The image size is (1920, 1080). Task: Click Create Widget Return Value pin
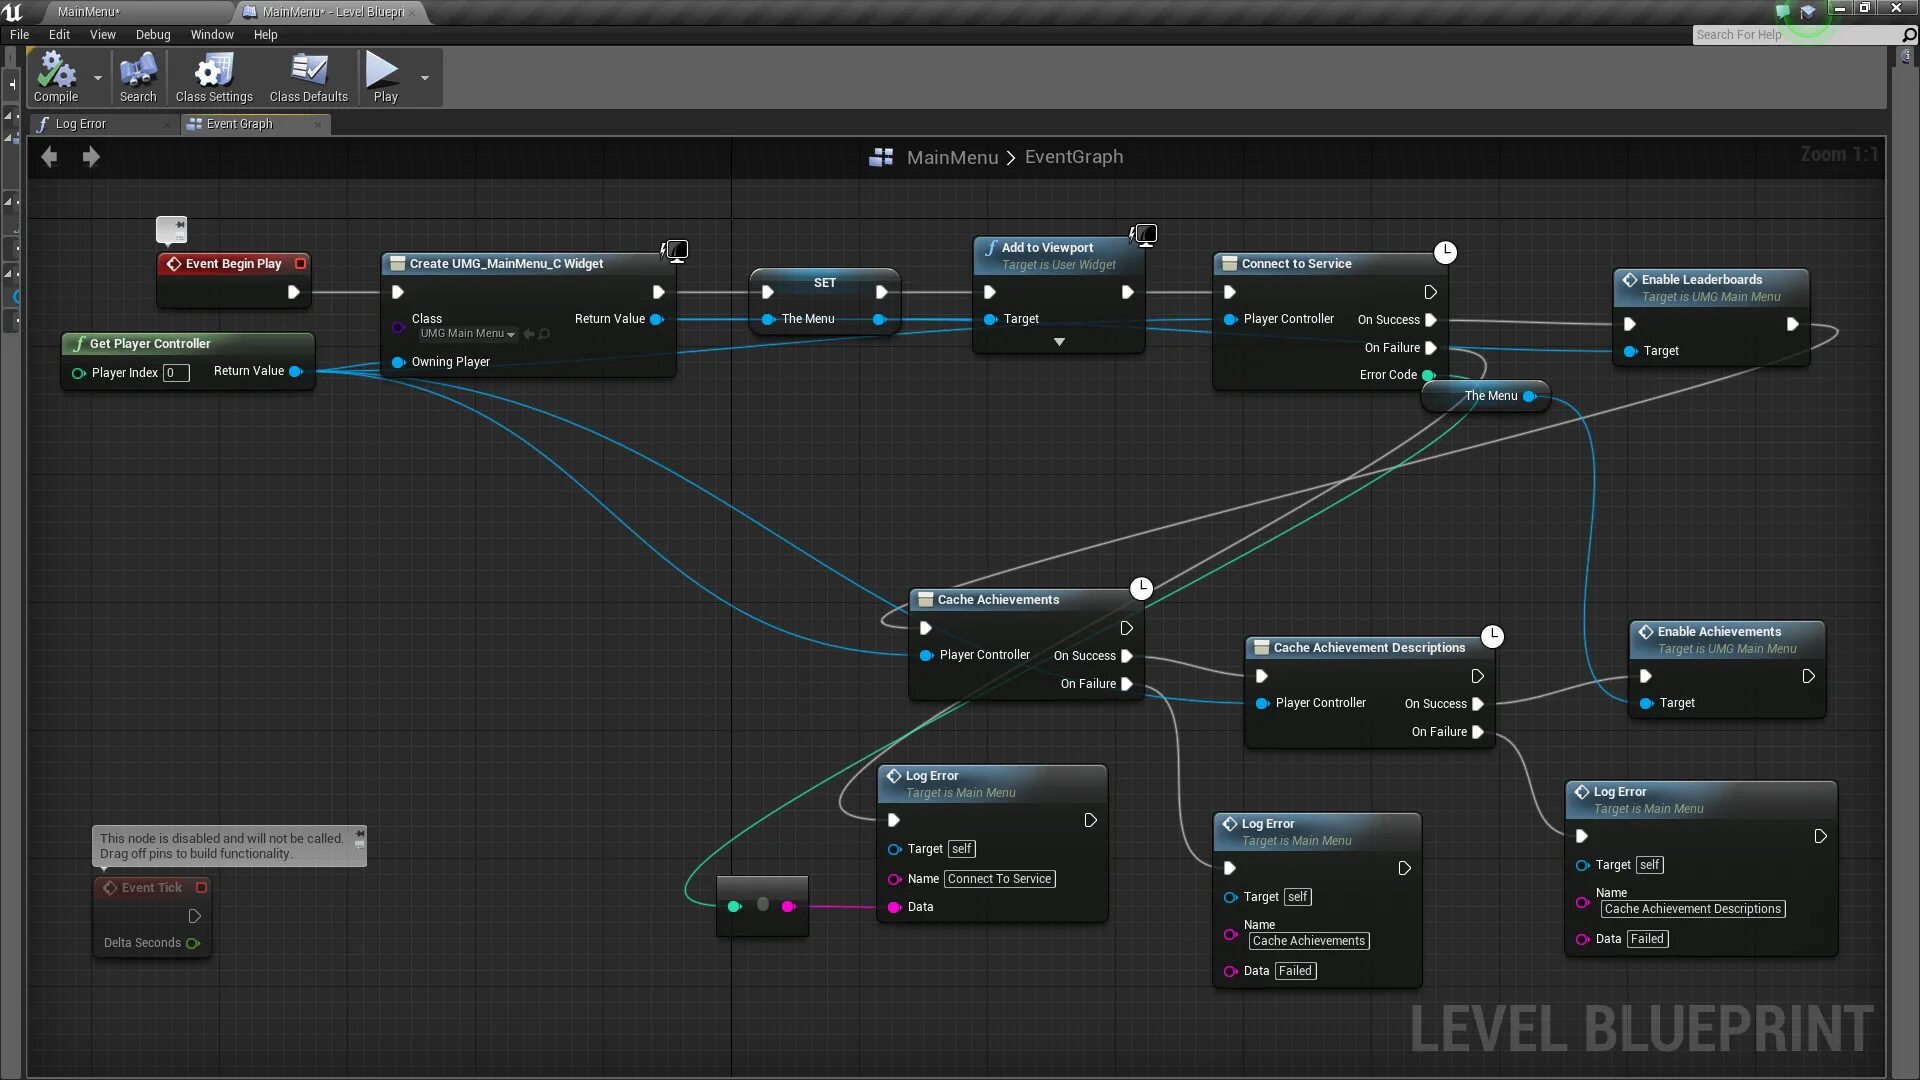[657, 319]
